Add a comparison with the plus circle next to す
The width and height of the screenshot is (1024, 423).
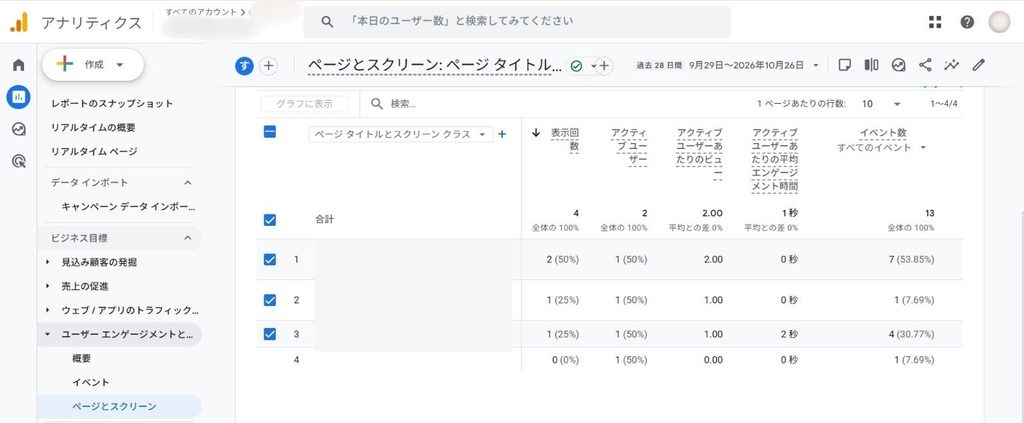(x=268, y=65)
